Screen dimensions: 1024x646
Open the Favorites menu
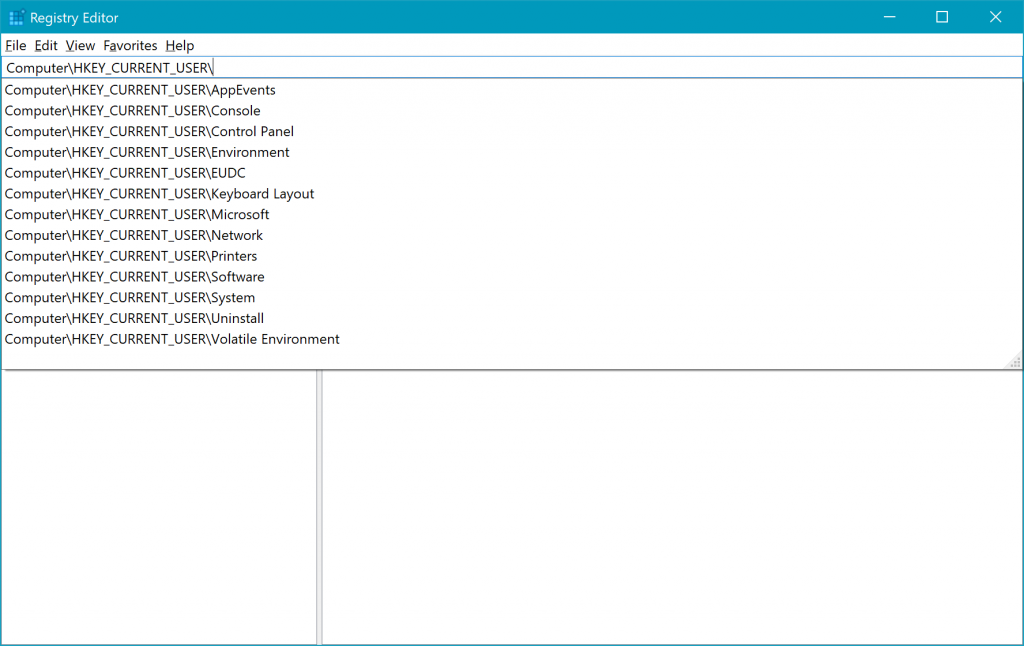point(130,45)
